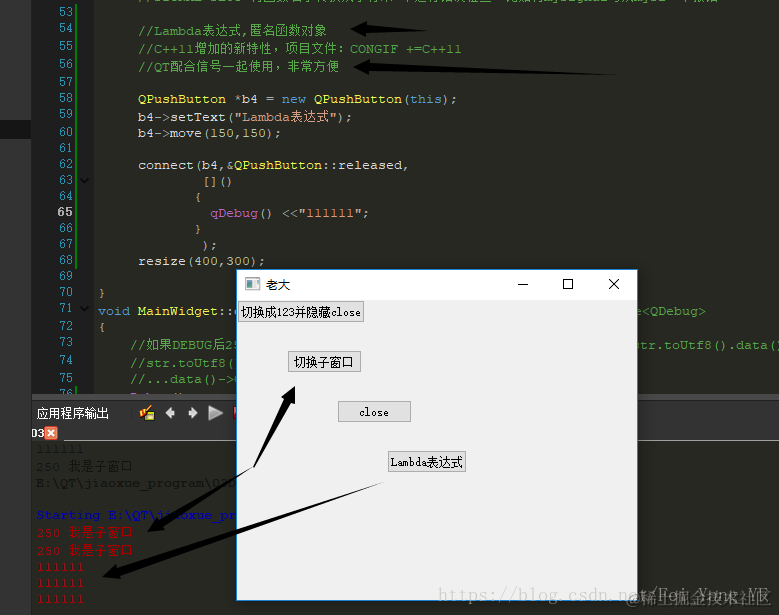This screenshot has width=779, height=615.
Task: Collapse the function fold at line 71
Action: 84,309
